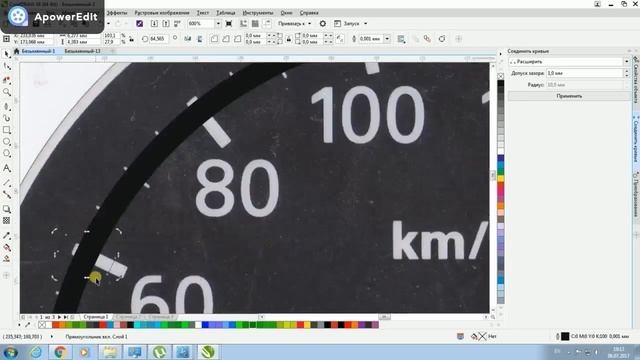Toggle the corner radius lock

coord(289,39)
